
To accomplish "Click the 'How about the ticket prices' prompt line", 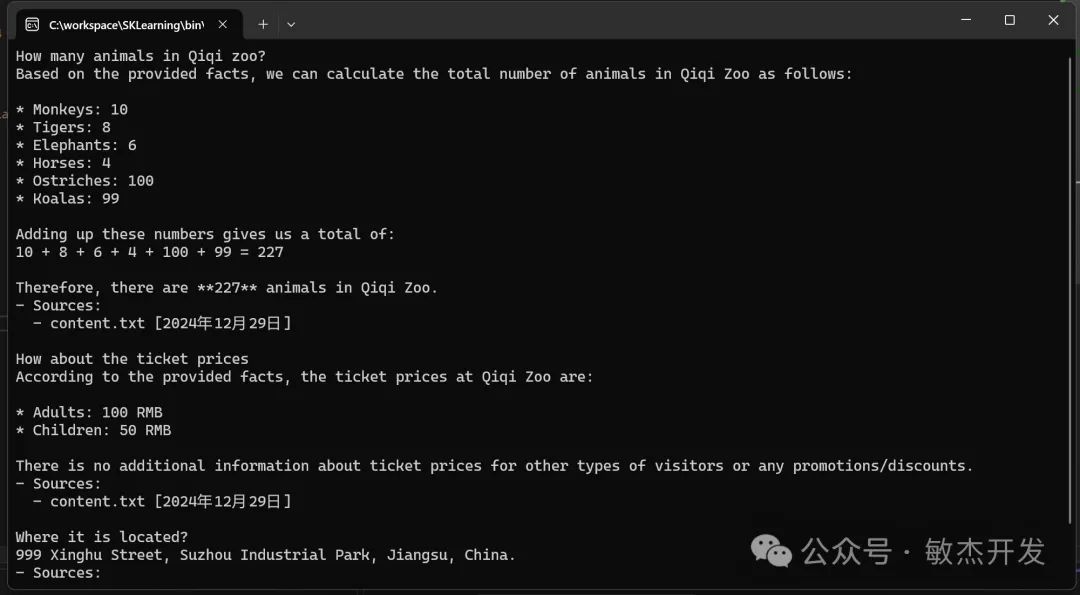I will tap(132, 359).
